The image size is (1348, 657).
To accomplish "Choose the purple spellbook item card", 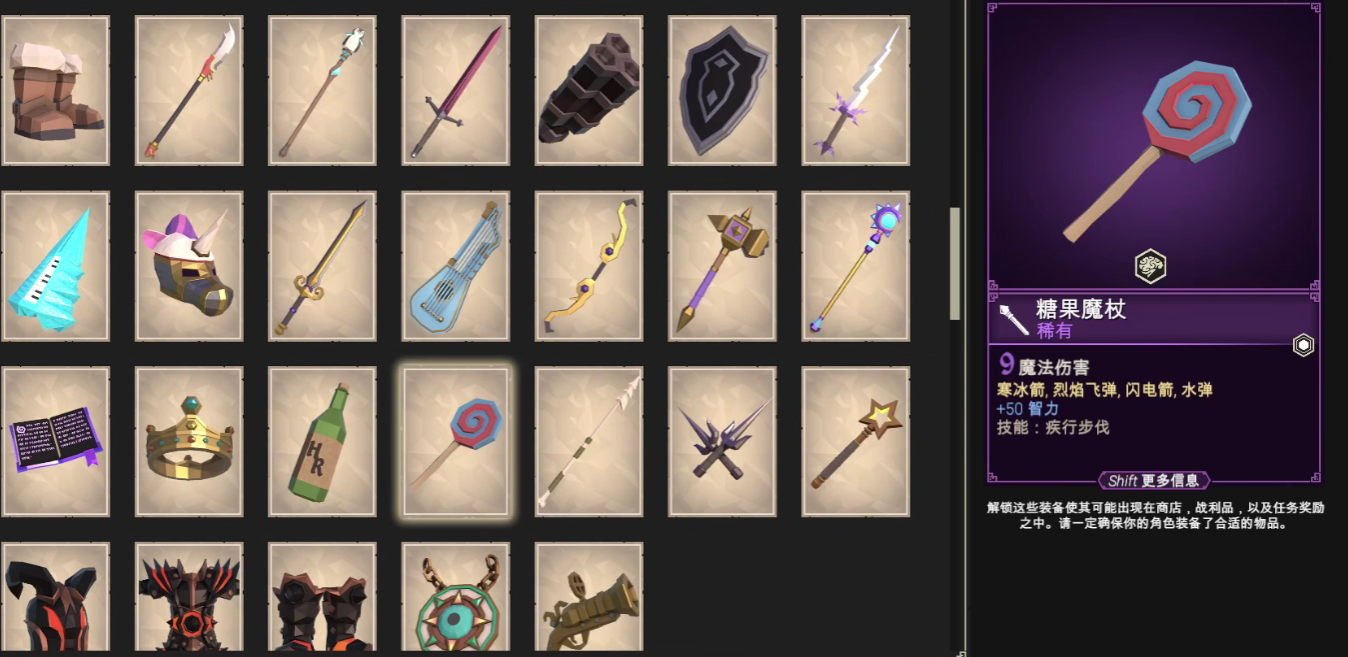I will click(56, 442).
